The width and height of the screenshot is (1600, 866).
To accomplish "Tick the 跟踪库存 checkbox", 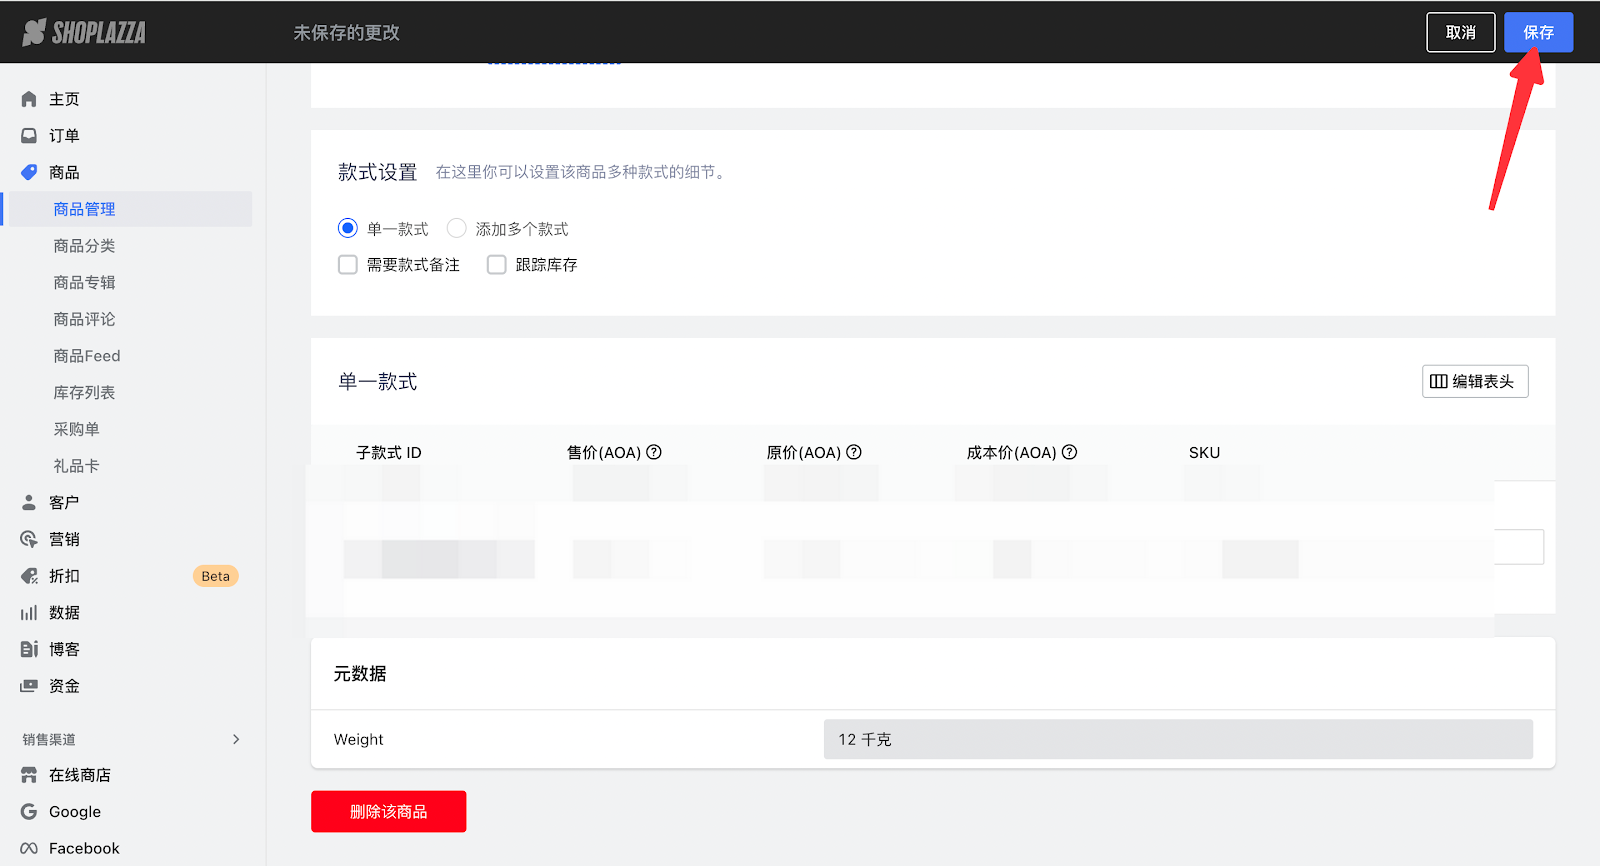I will tap(497, 265).
